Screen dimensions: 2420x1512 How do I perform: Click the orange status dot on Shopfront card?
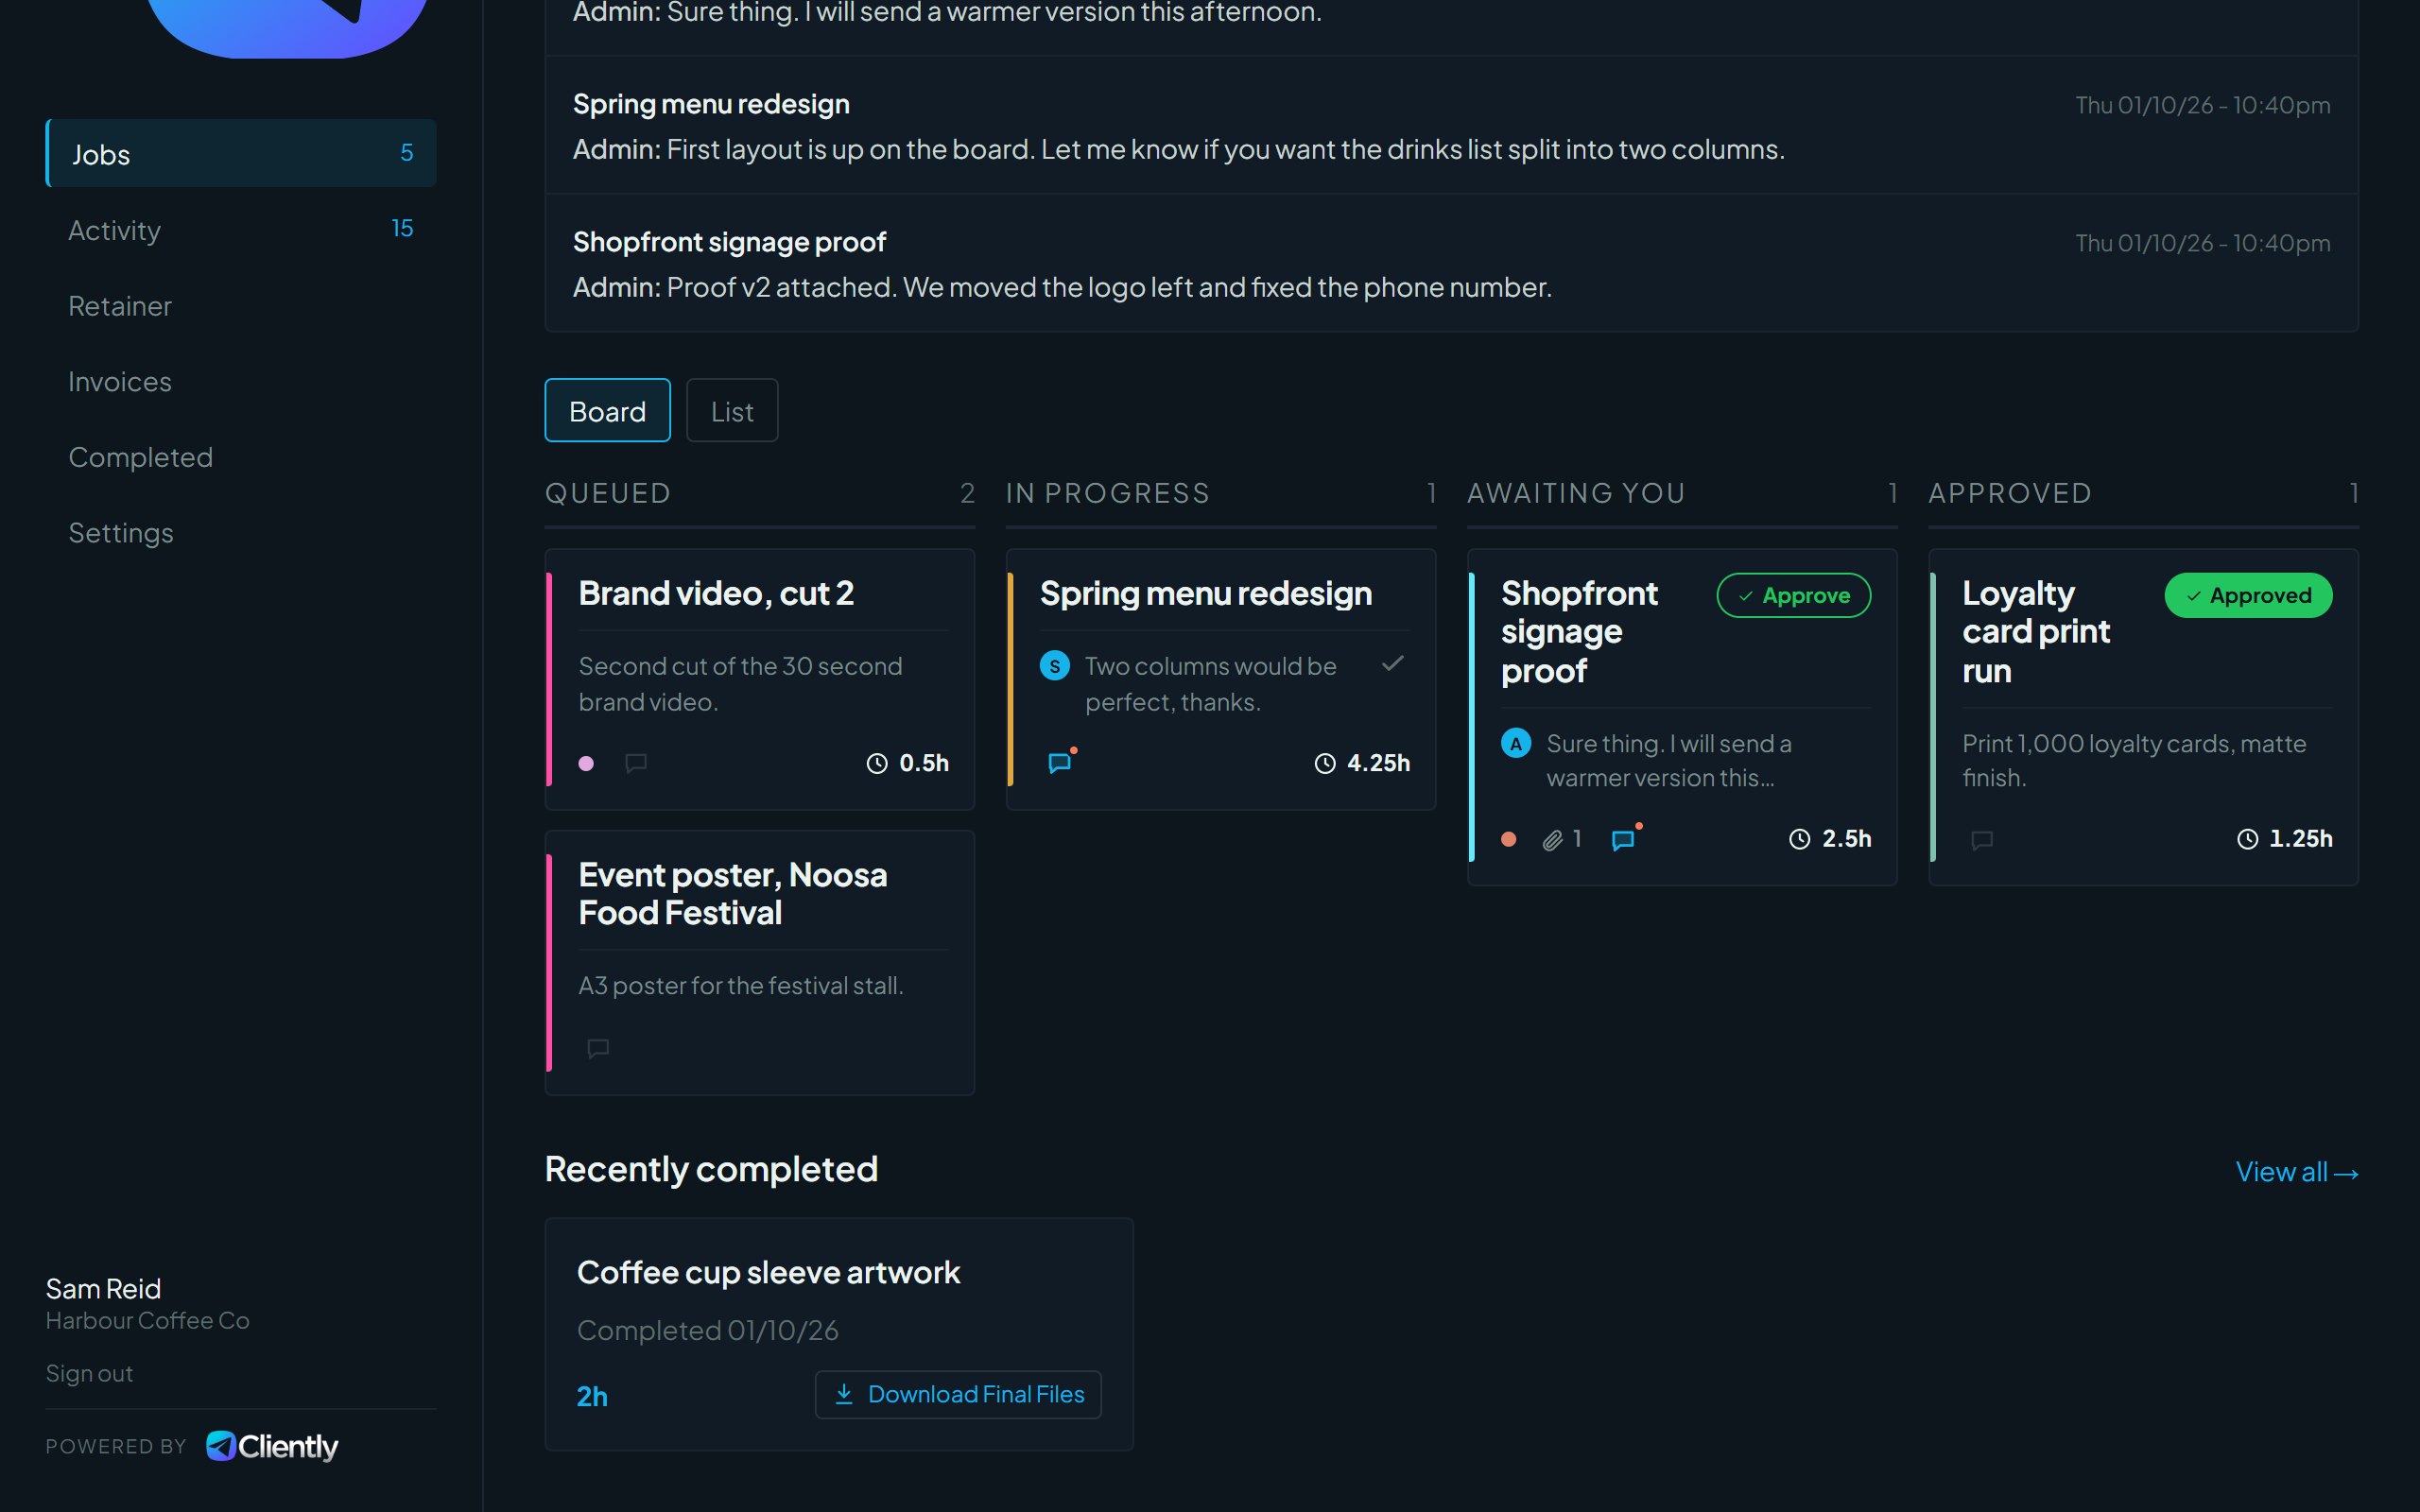click(x=1509, y=840)
